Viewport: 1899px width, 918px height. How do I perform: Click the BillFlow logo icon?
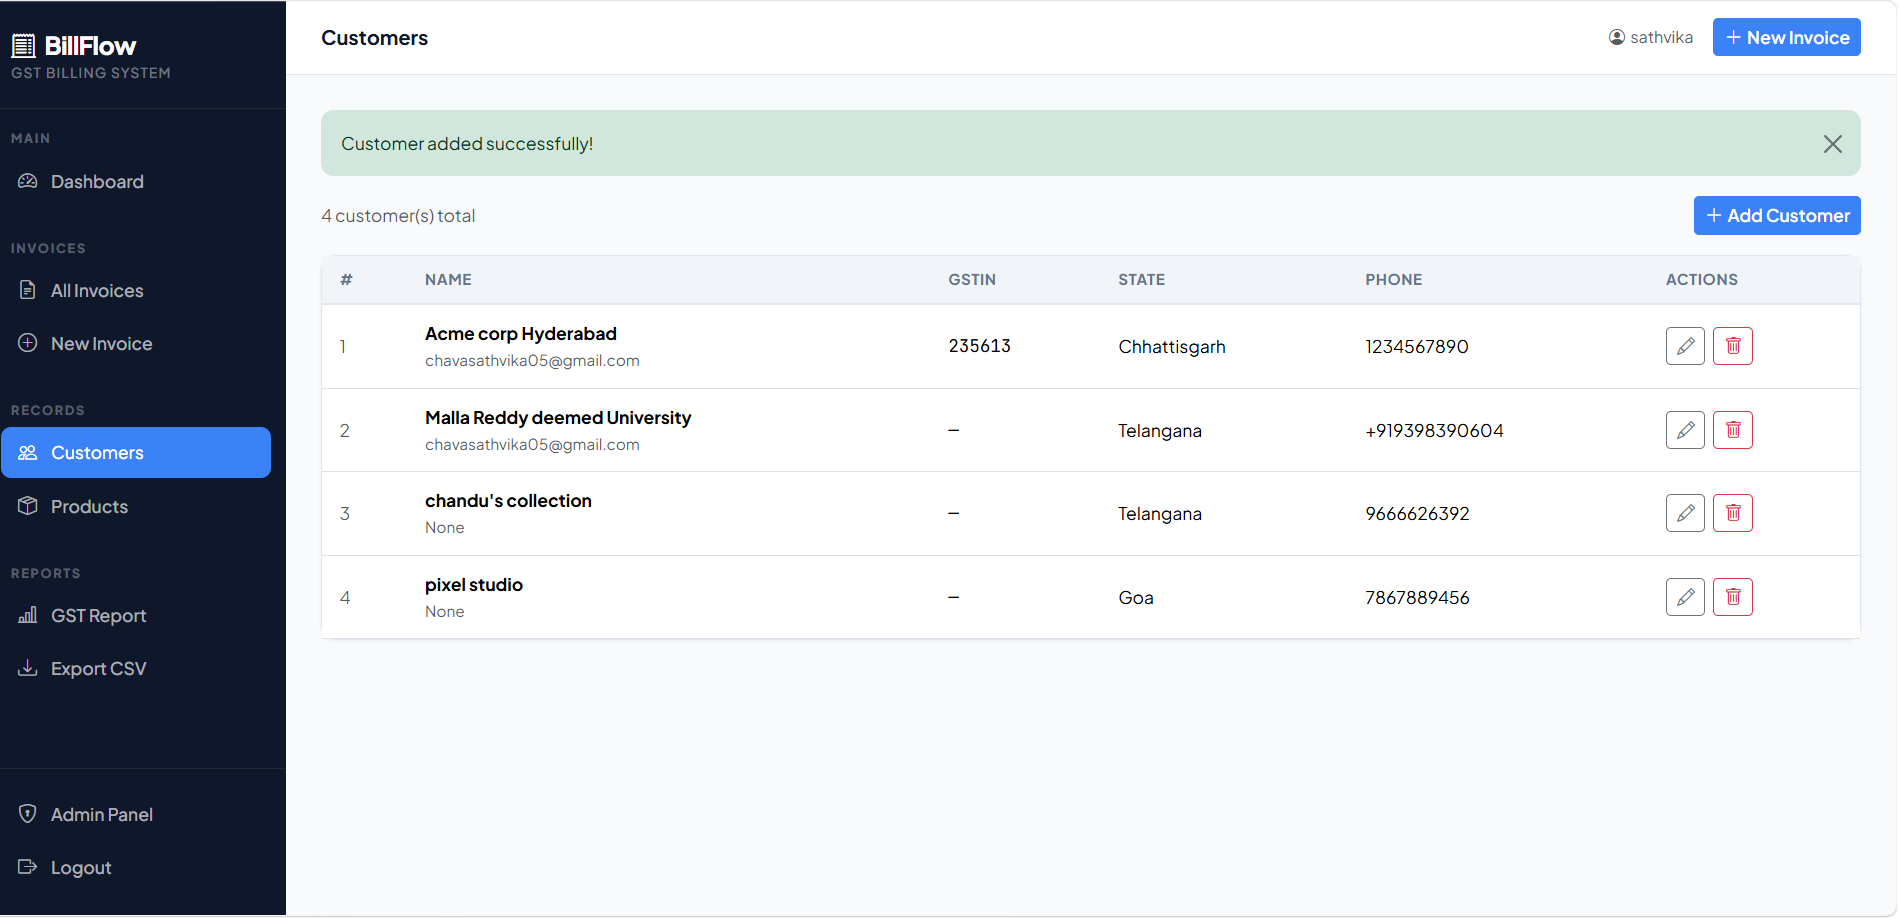pos(23,46)
